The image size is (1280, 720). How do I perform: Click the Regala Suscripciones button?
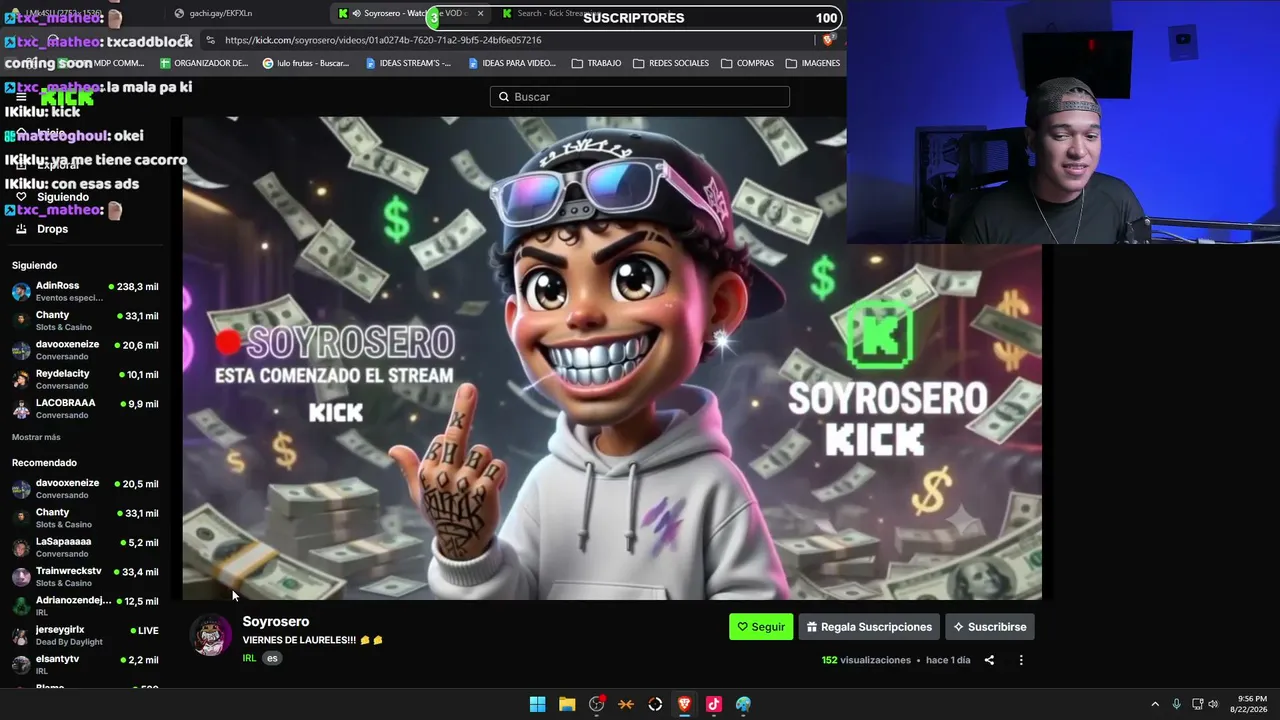(869, 627)
